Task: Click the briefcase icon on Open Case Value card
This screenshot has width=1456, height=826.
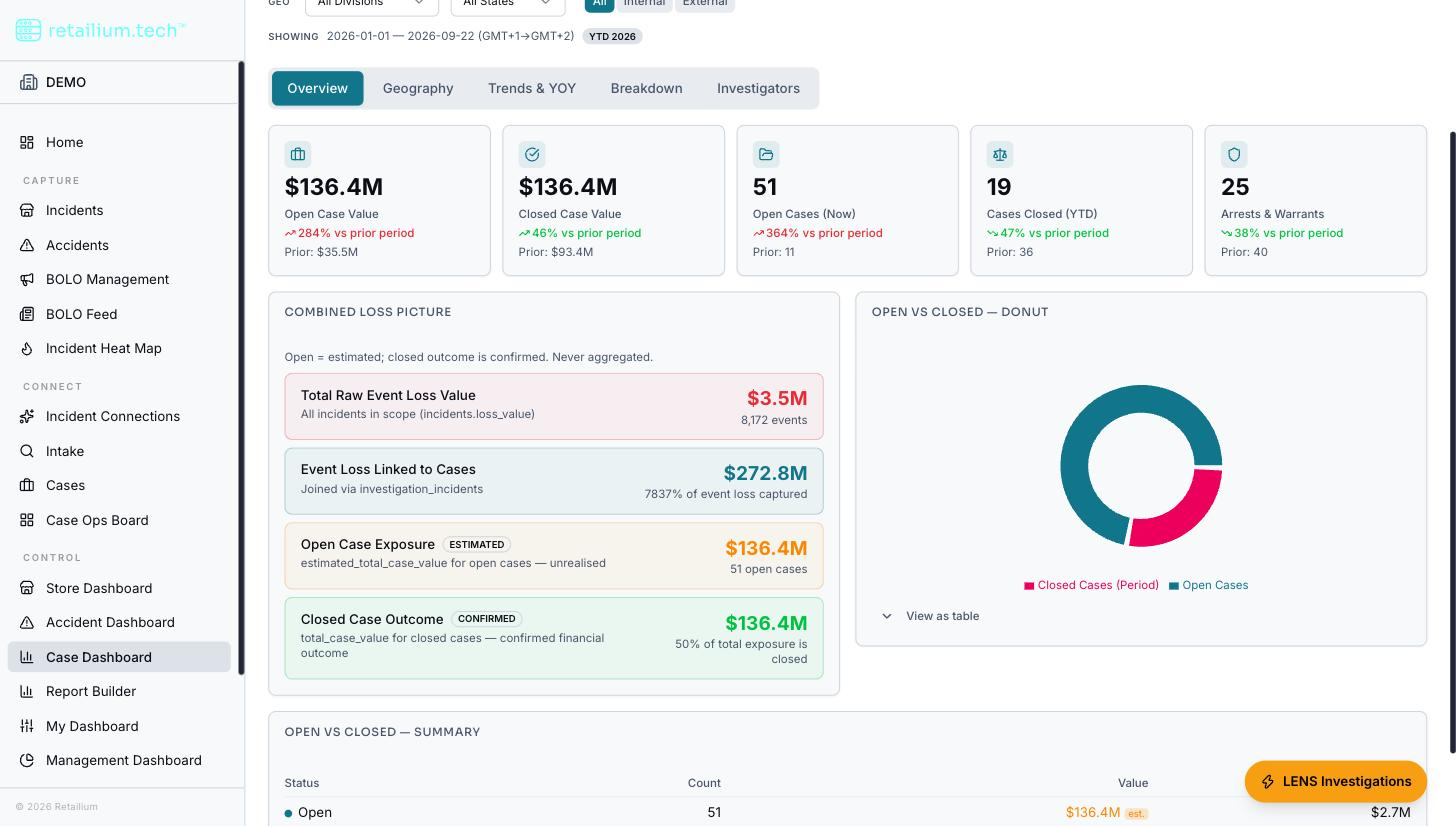Action: click(x=298, y=154)
